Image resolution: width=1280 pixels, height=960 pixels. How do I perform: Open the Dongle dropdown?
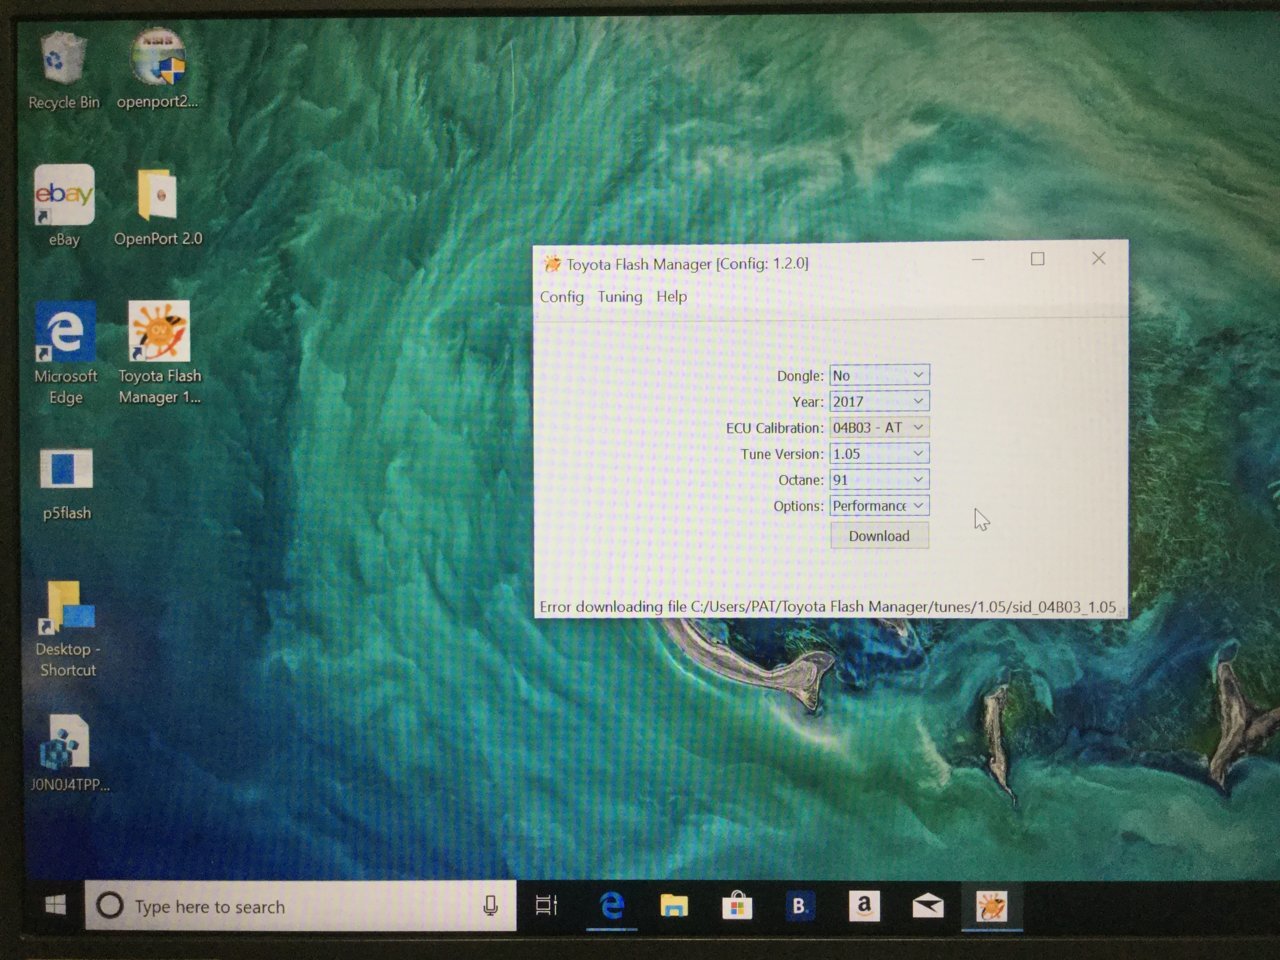pyautogui.click(x=879, y=375)
